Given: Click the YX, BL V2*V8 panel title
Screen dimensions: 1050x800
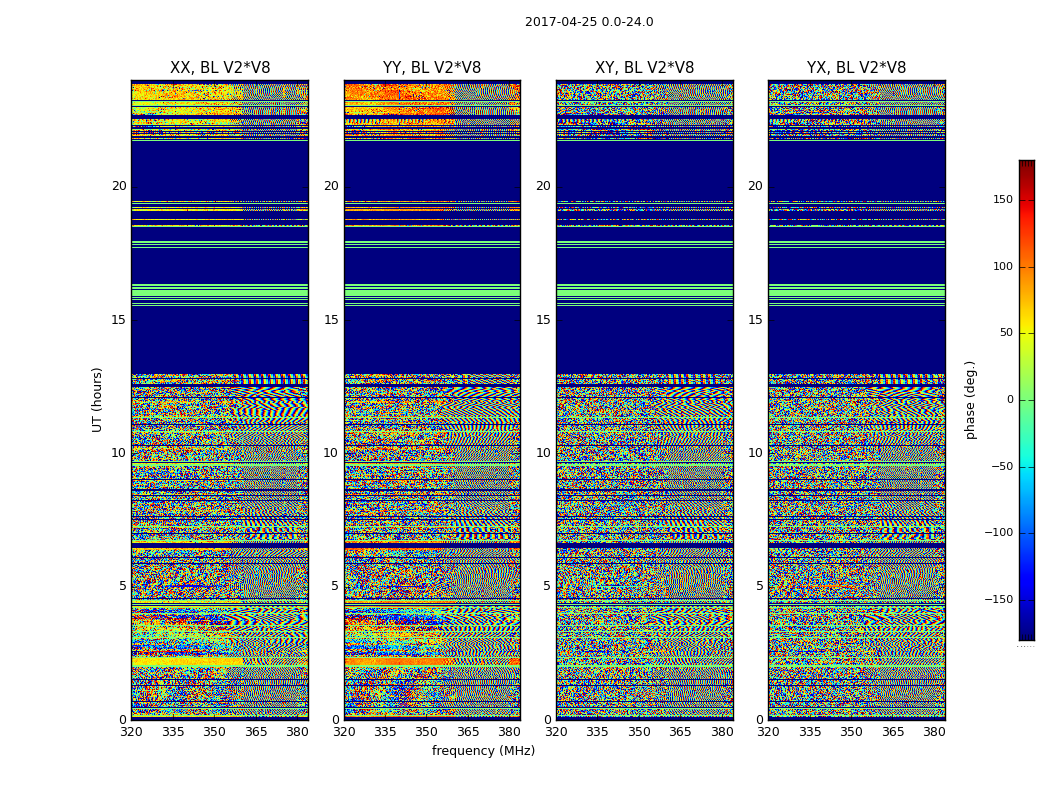Looking at the screenshot, I should click(x=856, y=68).
